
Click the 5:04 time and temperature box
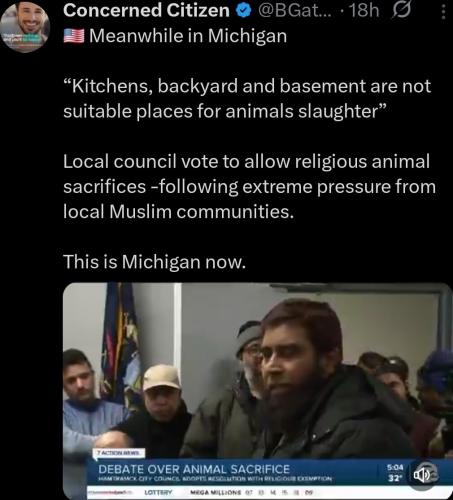coord(395,473)
